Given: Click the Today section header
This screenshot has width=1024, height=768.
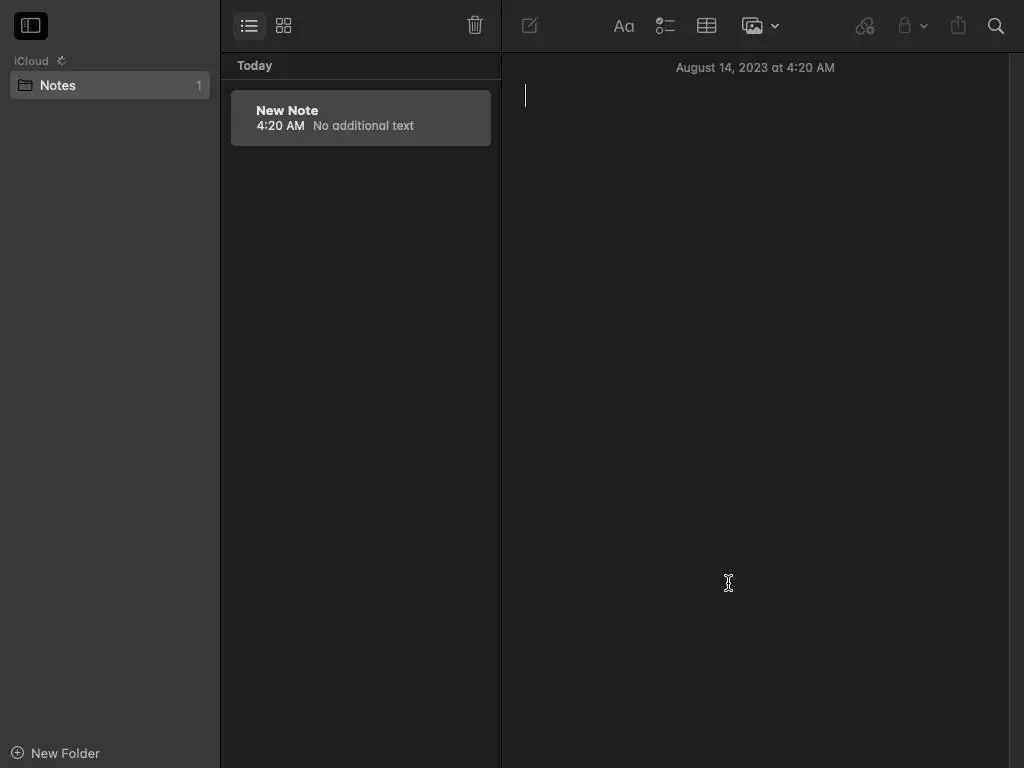Looking at the screenshot, I should pyautogui.click(x=255, y=65).
